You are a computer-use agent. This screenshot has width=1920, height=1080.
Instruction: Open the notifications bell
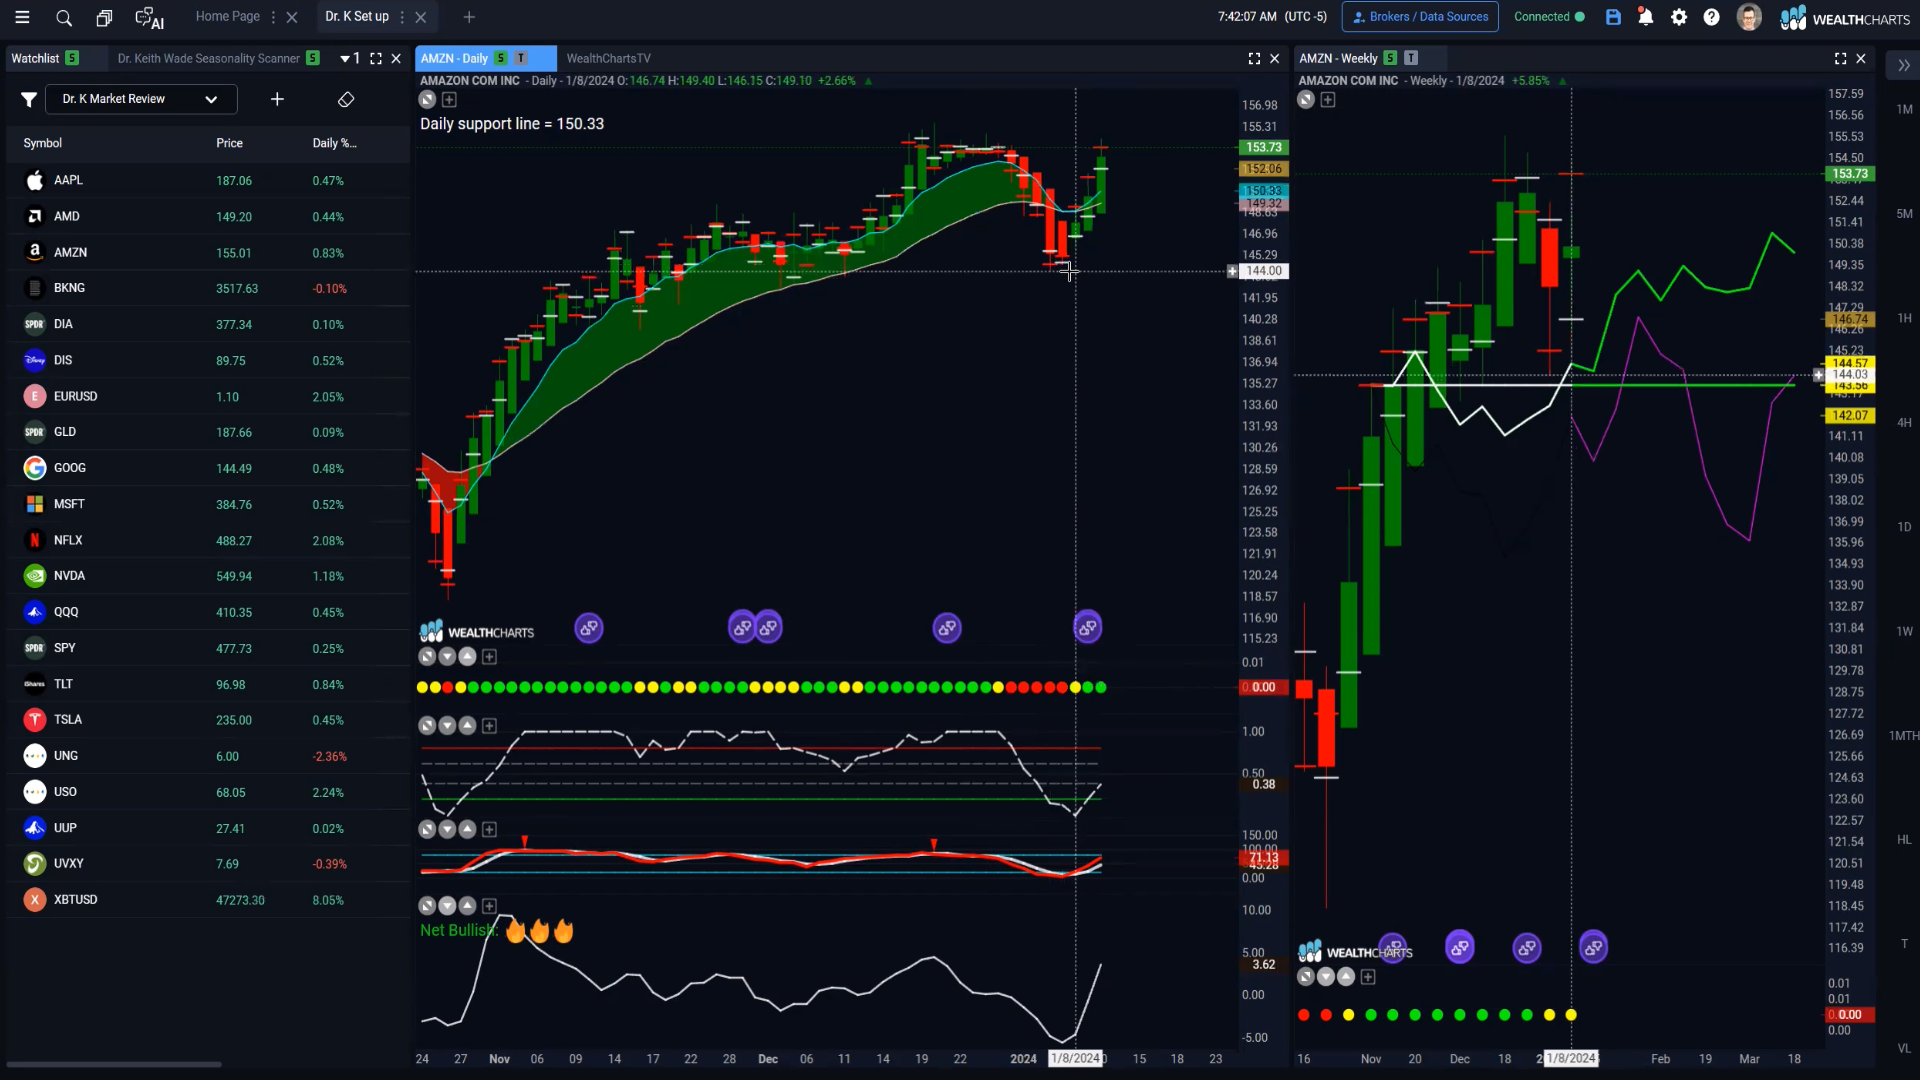point(1645,16)
